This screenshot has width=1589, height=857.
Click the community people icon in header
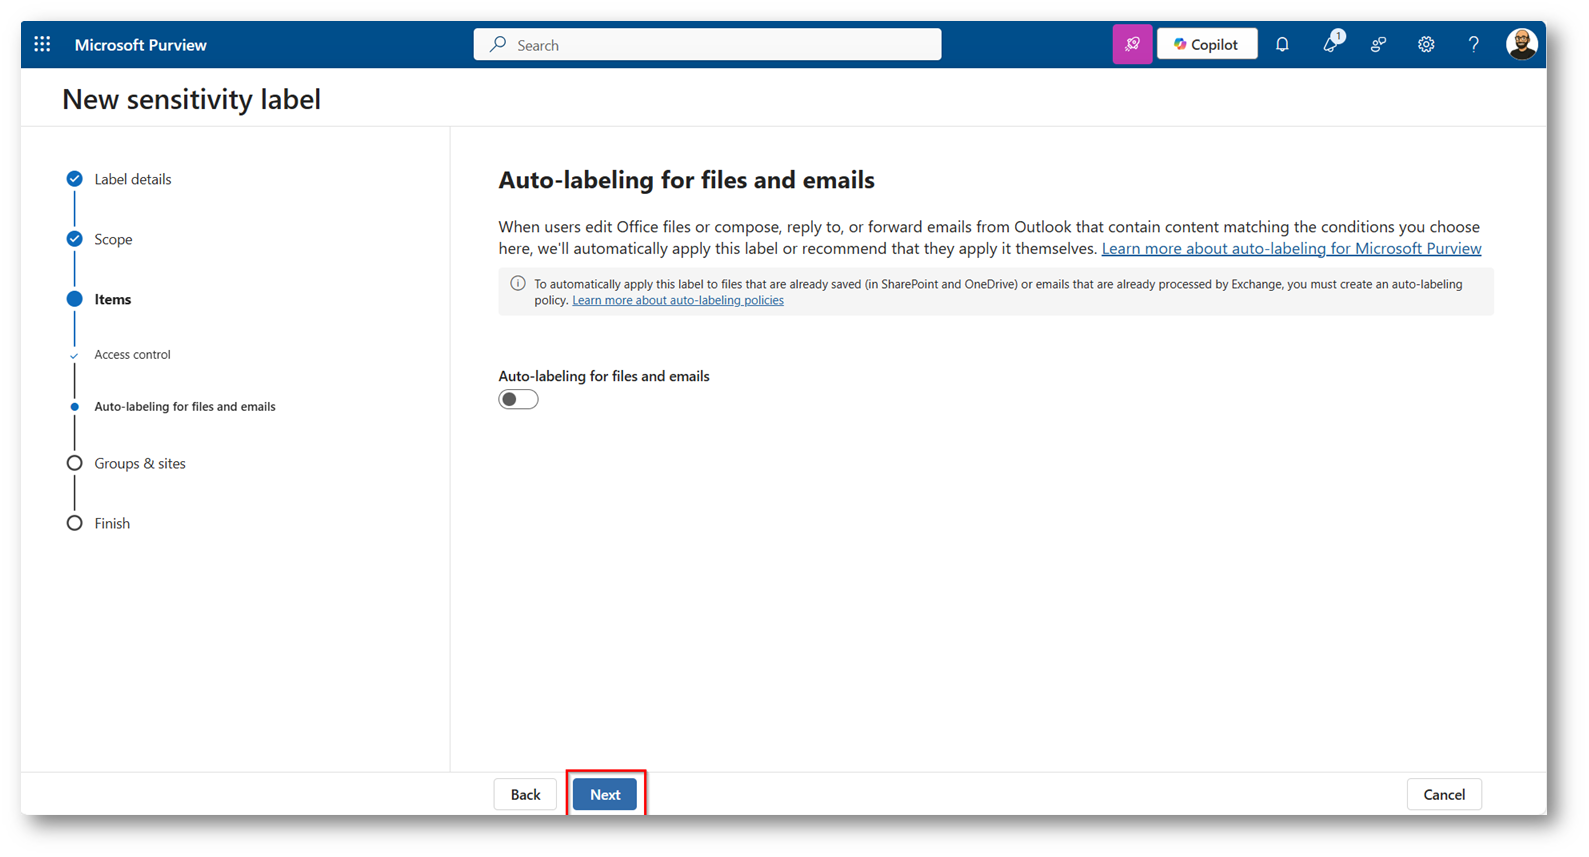coord(1378,44)
